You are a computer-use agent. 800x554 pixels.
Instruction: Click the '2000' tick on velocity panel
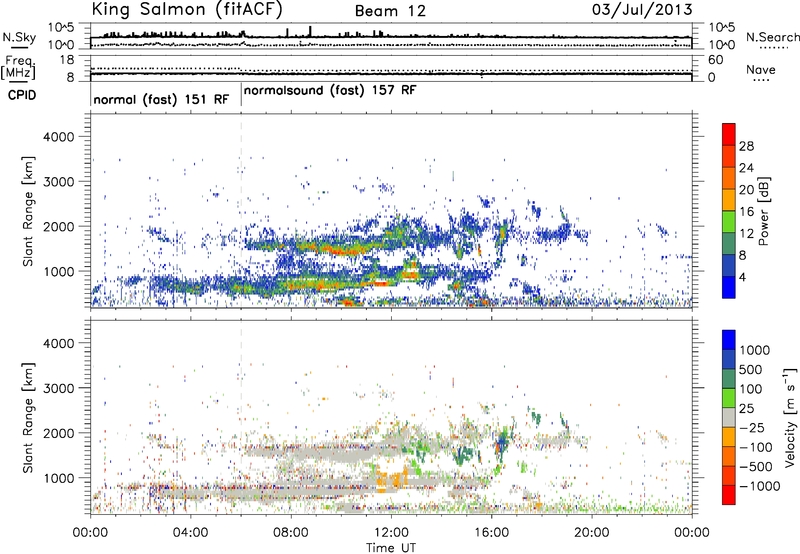point(58,433)
